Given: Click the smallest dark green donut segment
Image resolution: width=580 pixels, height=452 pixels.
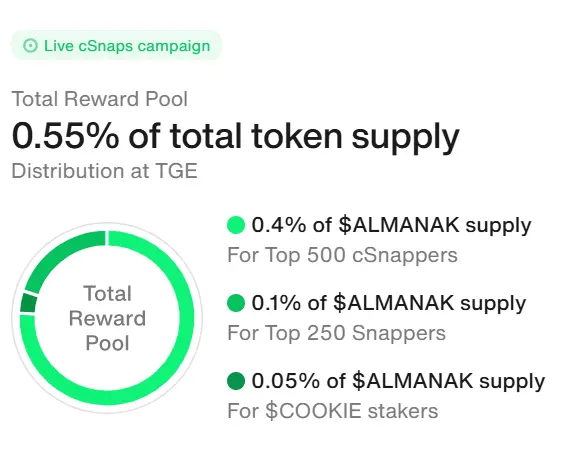Looking at the screenshot, I should pyautogui.click(x=28, y=303).
